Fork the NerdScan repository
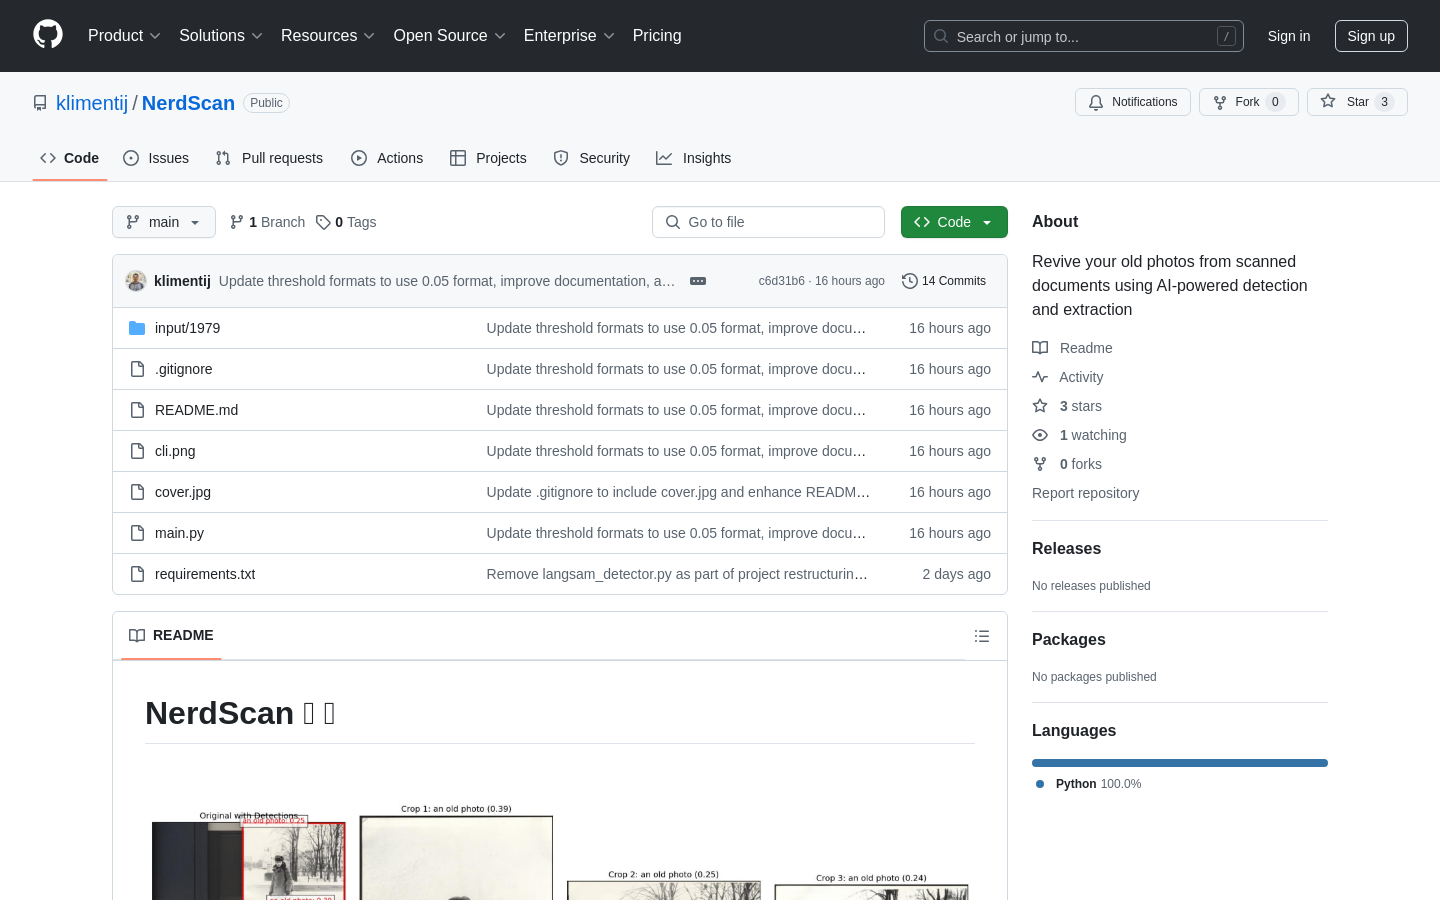1440x900 pixels. [x=1248, y=102]
